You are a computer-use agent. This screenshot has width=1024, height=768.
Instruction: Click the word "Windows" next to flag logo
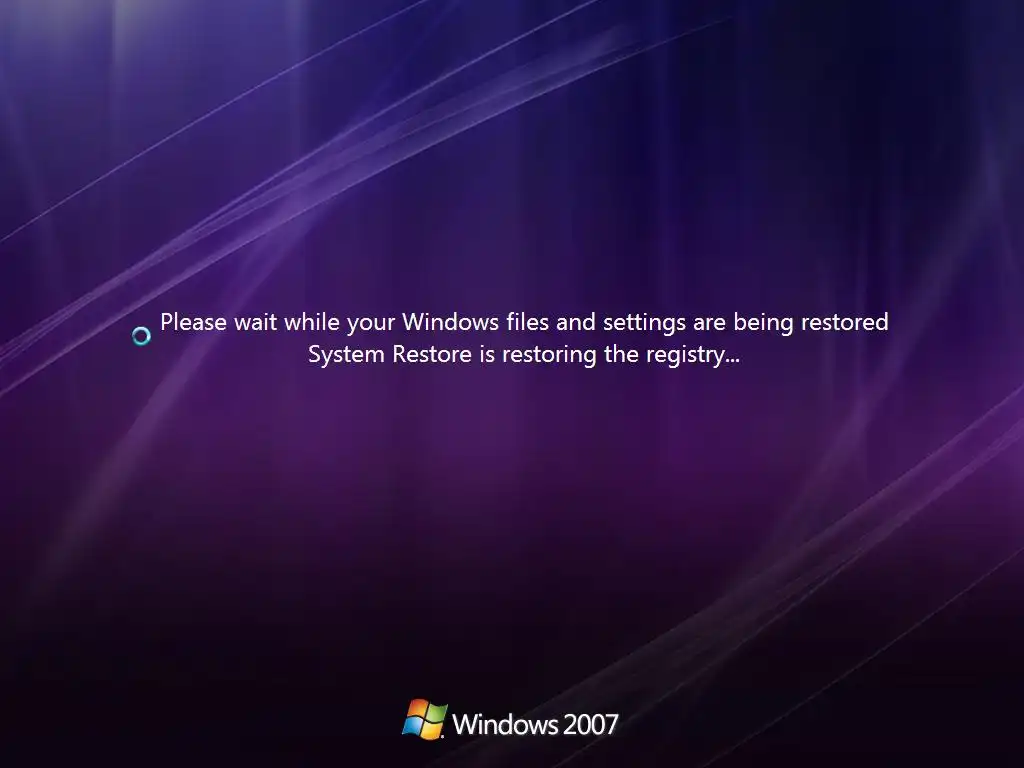tap(505, 724)
